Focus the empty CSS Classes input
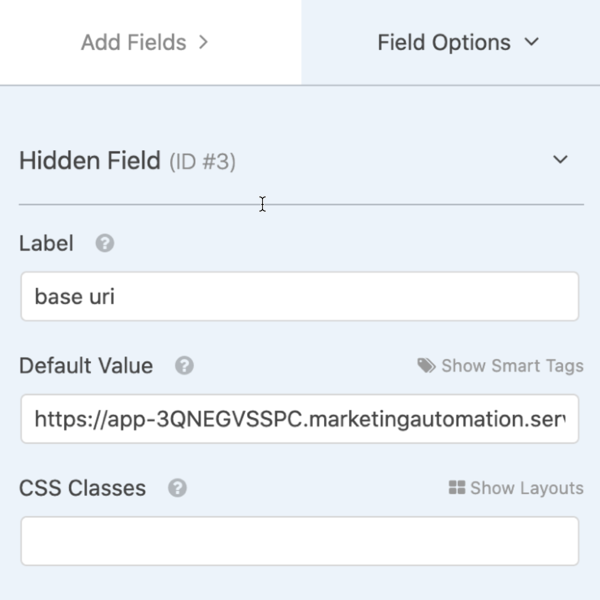This screenshot has width=600, height=600. (x=300, y=541)
